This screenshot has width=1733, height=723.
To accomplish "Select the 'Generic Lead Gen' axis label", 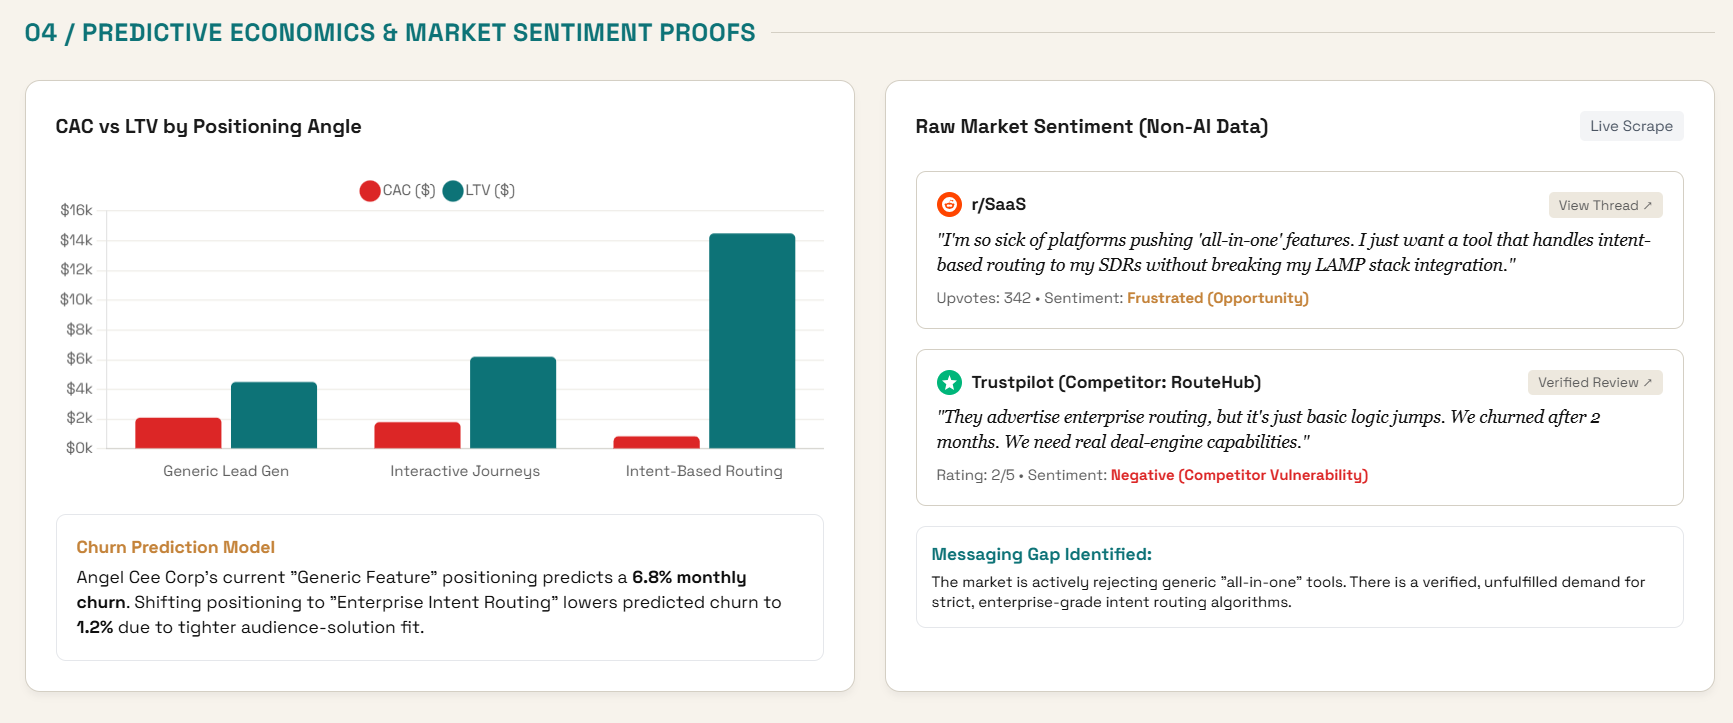I will pyautogui.click(x=226, y=471).
